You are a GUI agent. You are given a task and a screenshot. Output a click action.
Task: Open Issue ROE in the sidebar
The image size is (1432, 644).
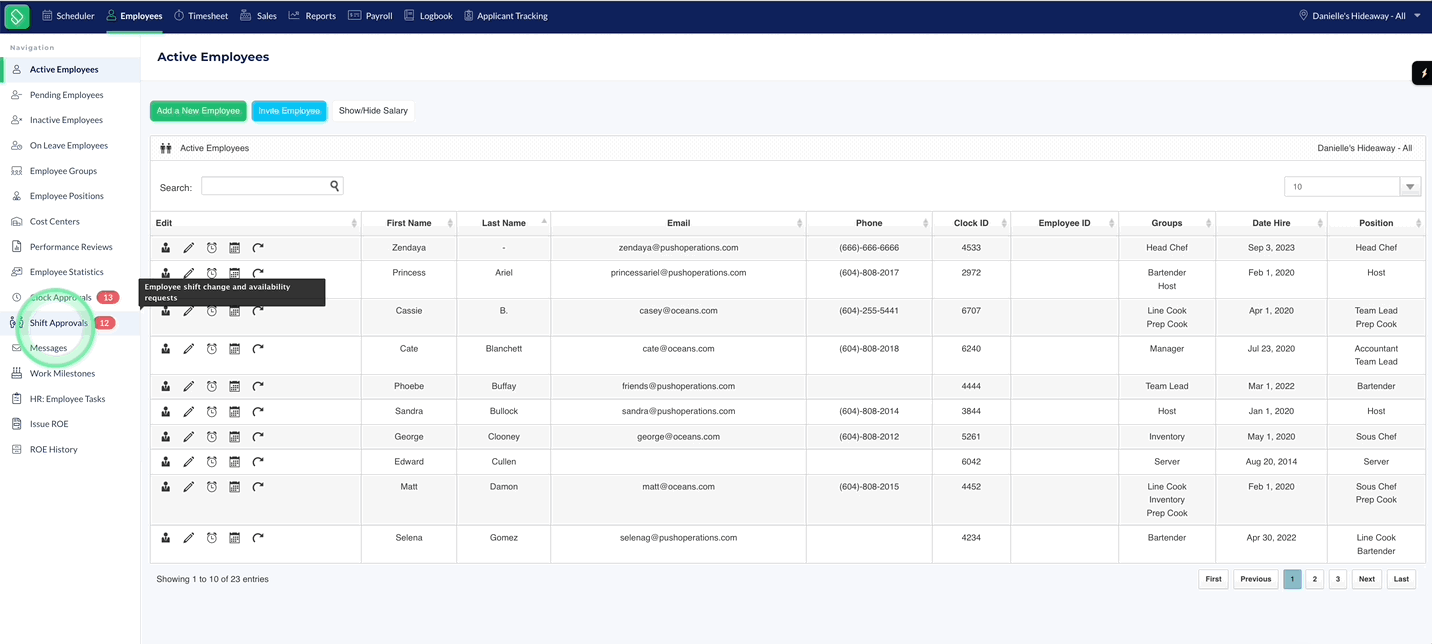click(x=49, y=424)
